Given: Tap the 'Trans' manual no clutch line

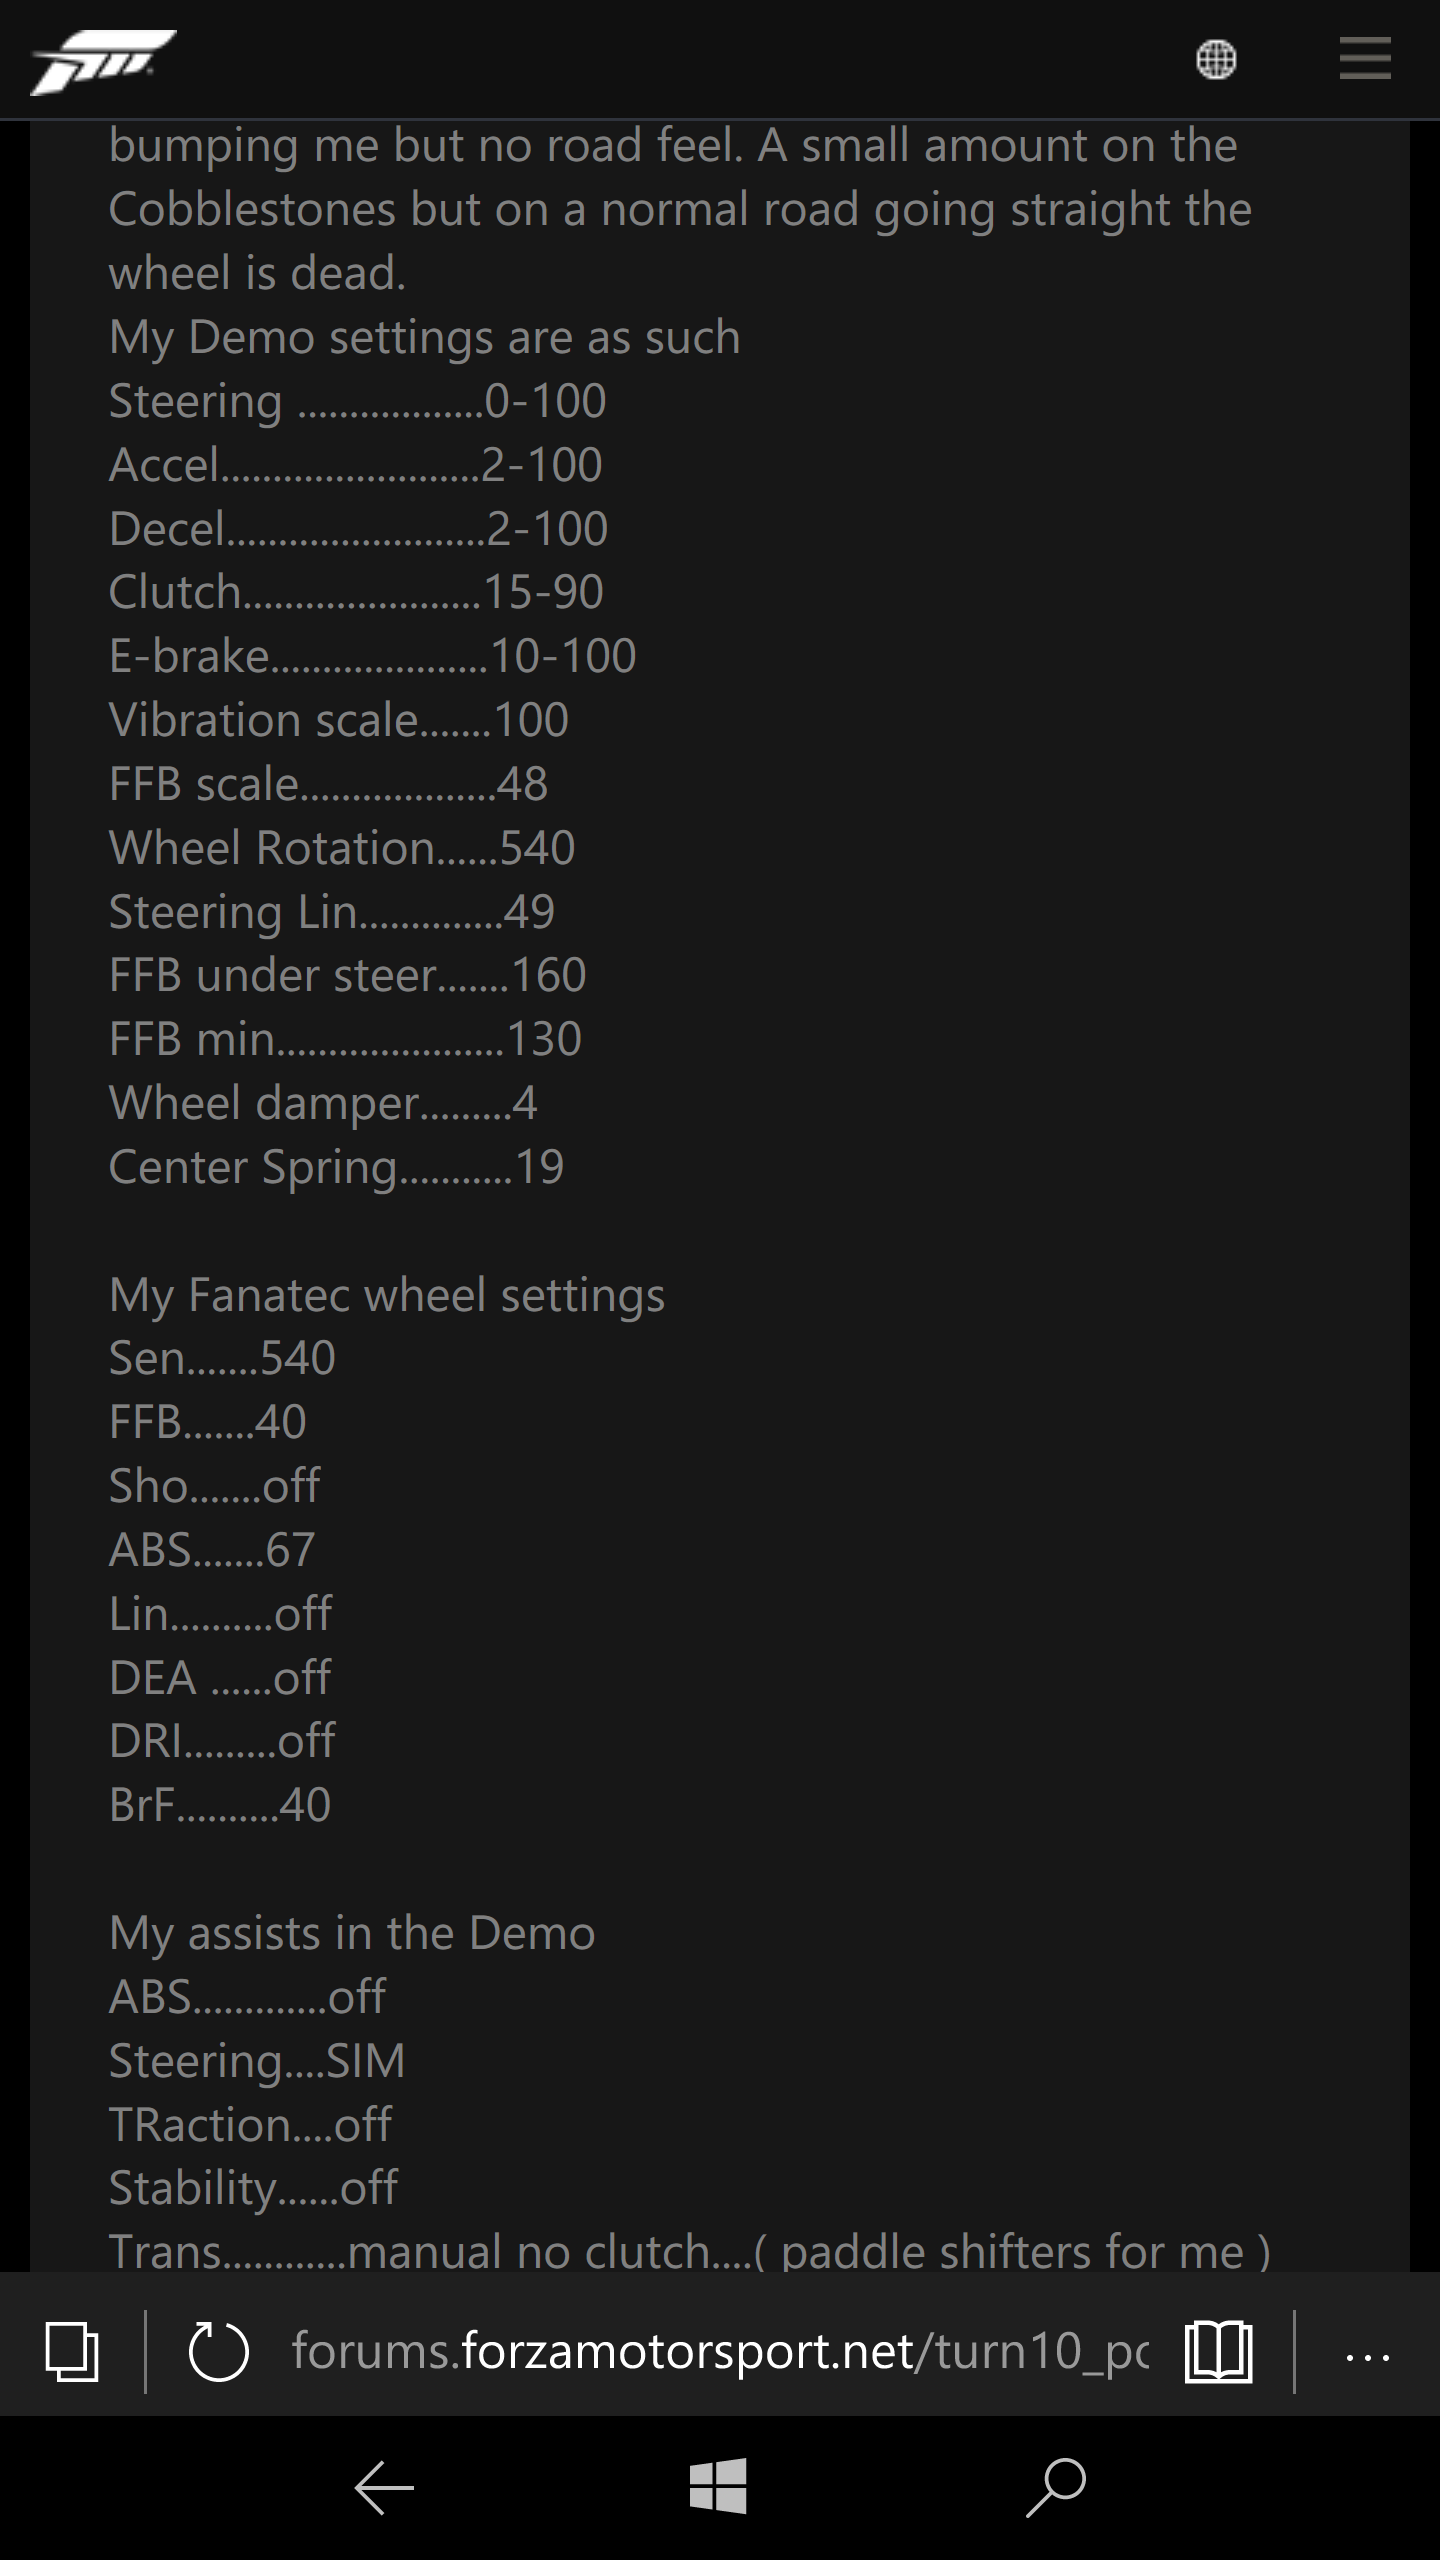Looking at the screenshot, I should (690, 2251).
